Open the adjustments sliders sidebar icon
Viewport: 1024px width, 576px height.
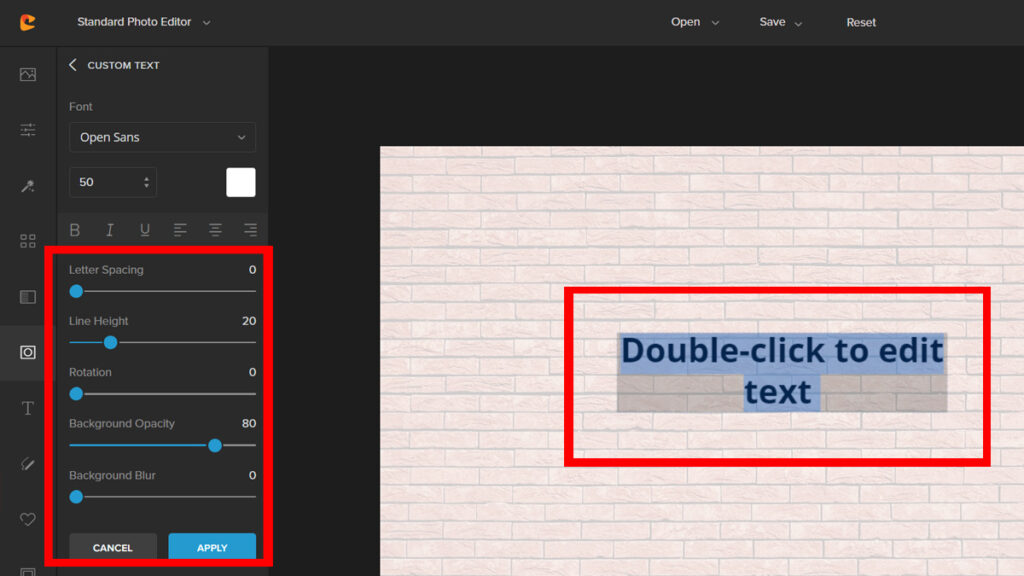(27, 130)
